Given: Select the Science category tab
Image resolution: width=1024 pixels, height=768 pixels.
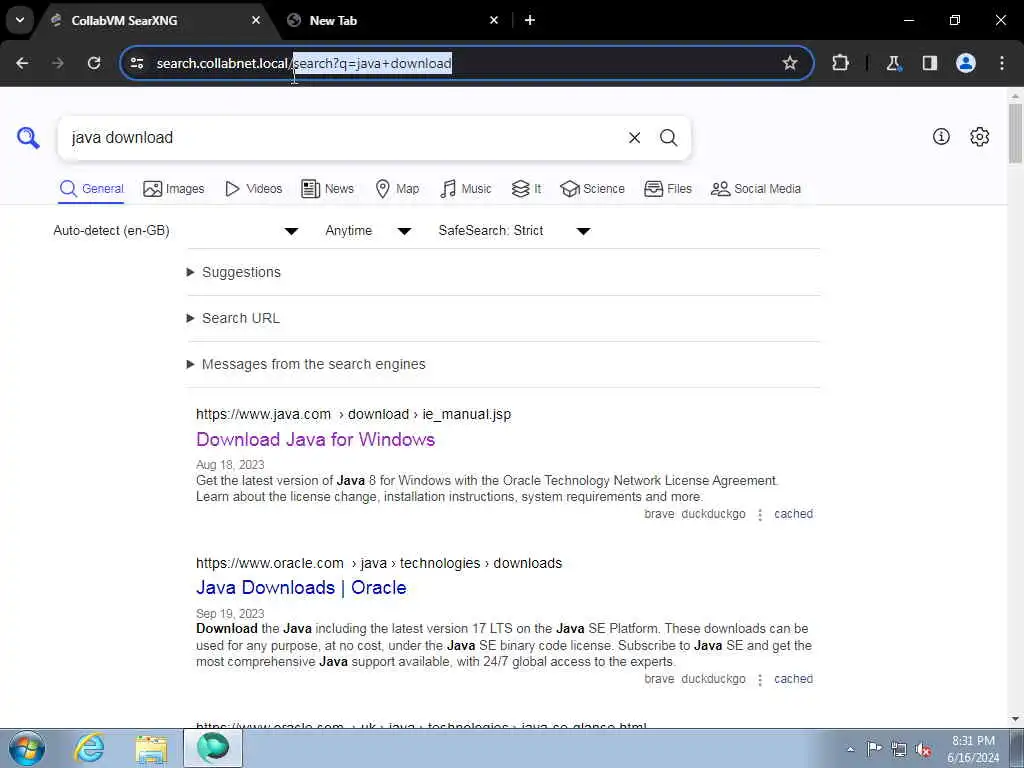Looking at the screenshot, I should [592, 189].
